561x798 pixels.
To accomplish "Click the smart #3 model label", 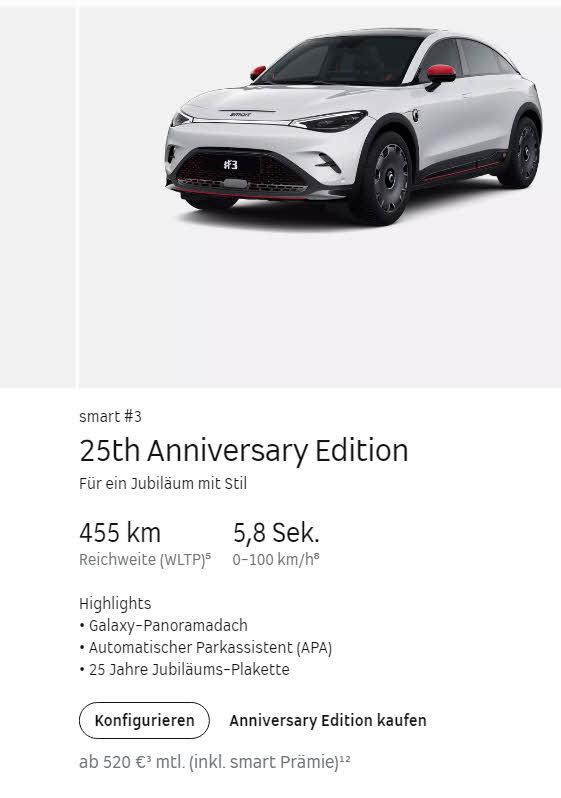I will [110, 416].
